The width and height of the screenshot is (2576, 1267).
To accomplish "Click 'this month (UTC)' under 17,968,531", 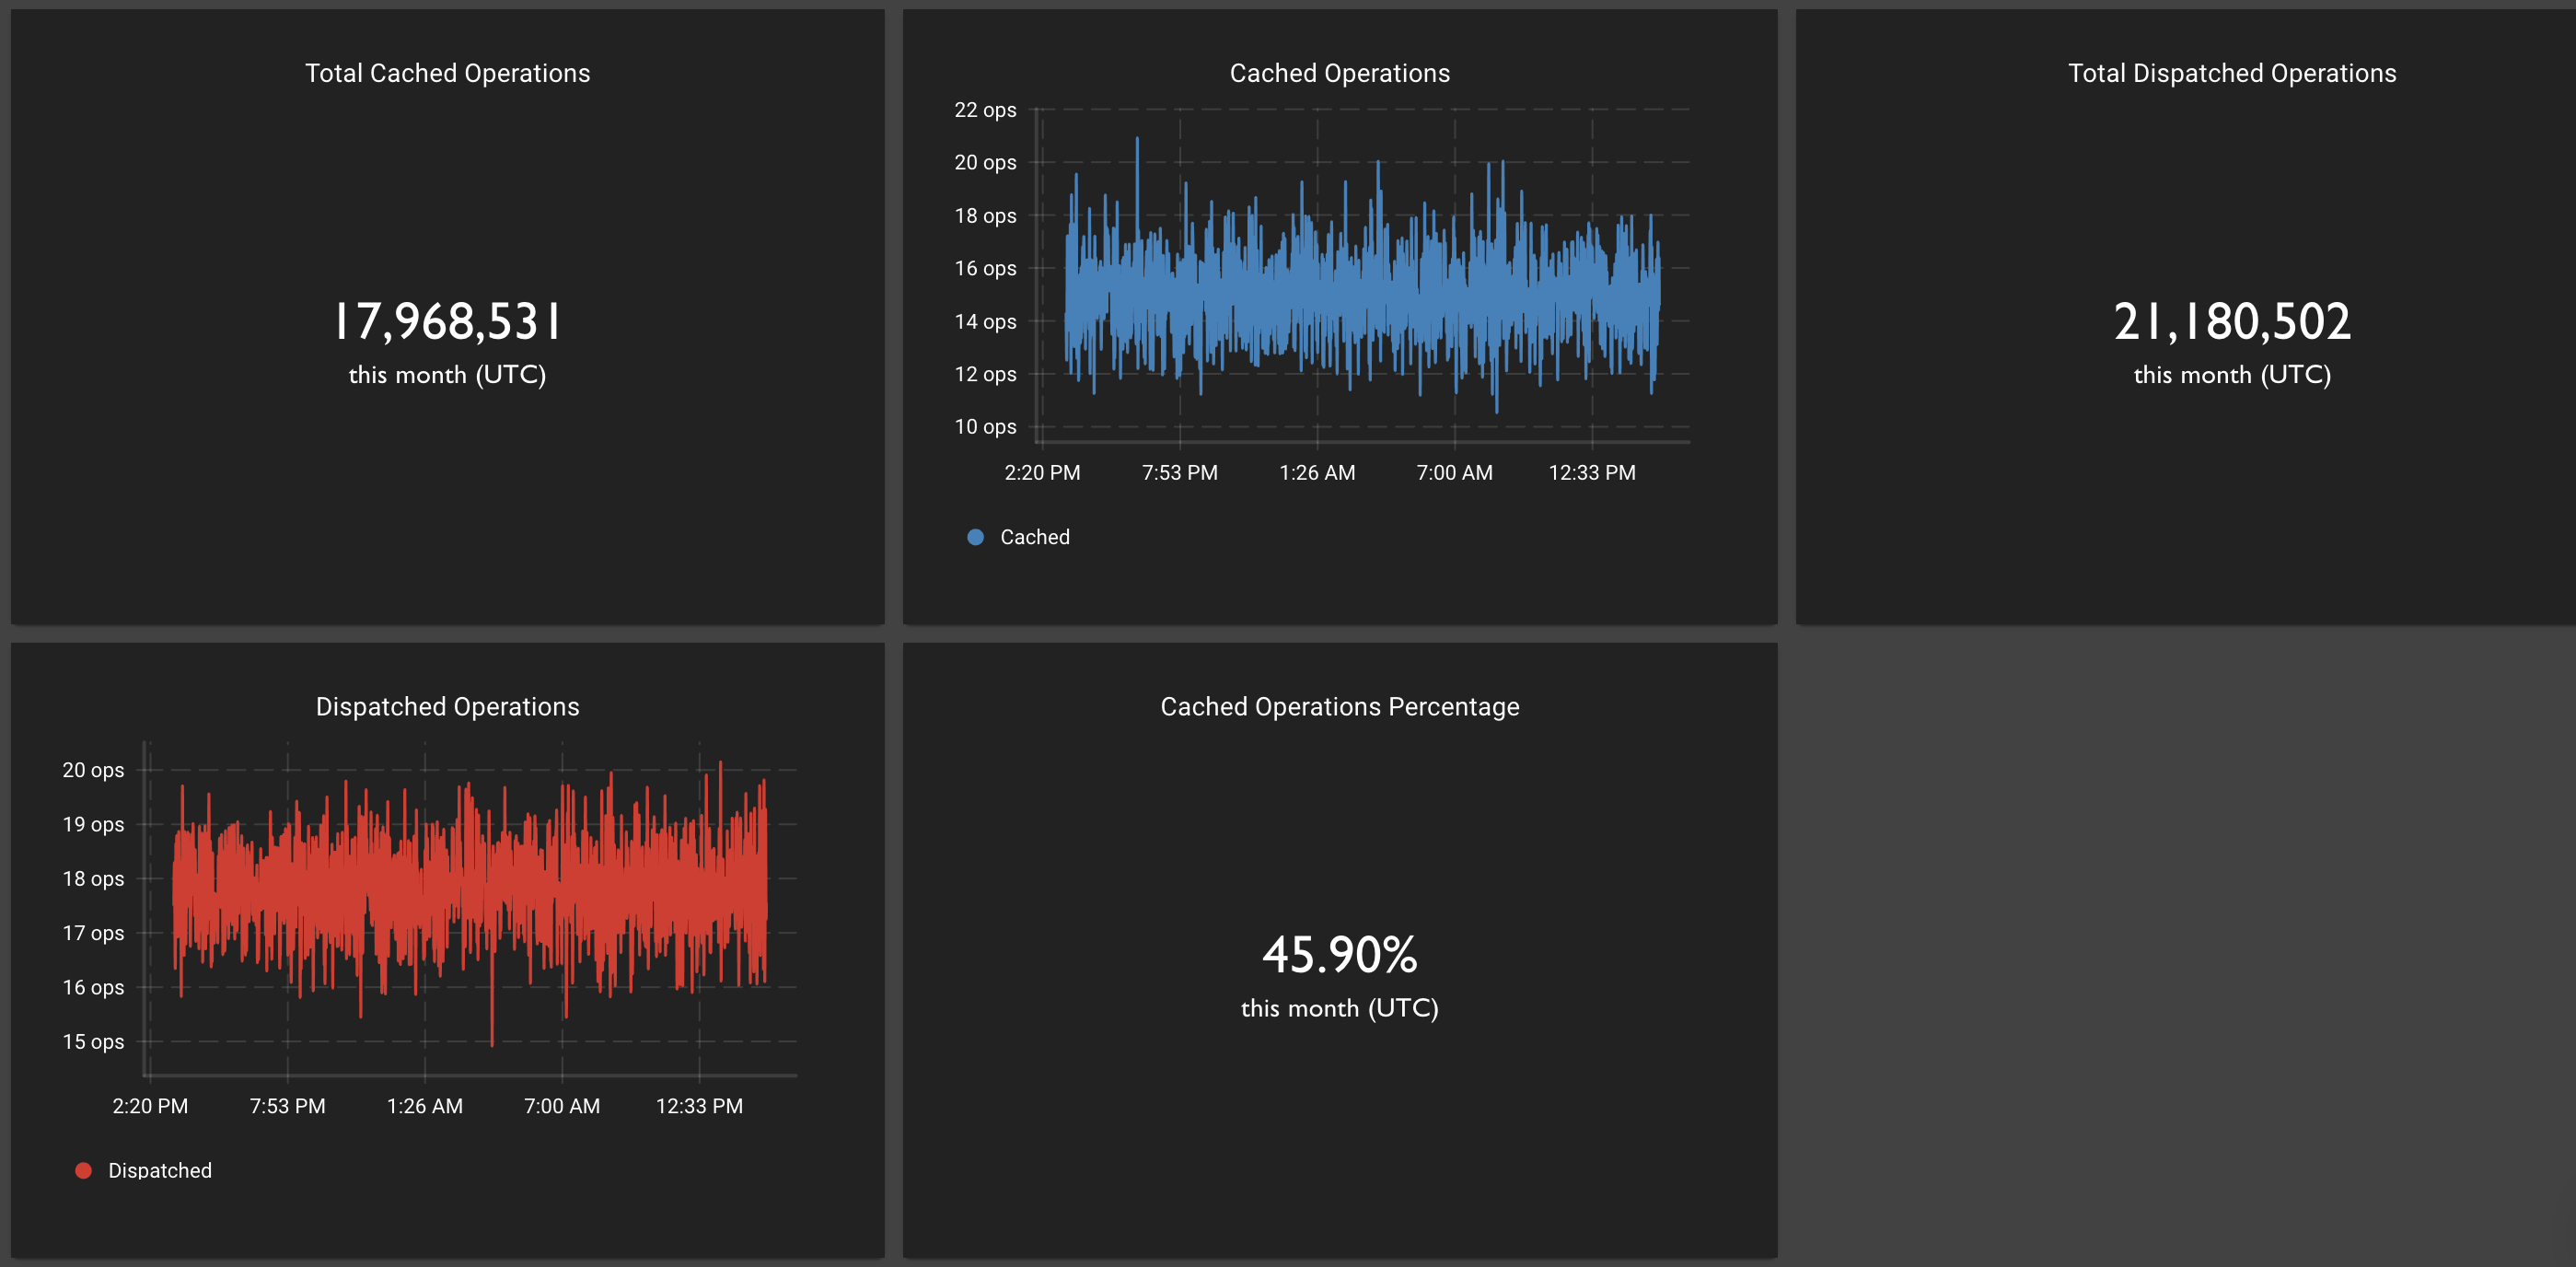I will point(447,375).
